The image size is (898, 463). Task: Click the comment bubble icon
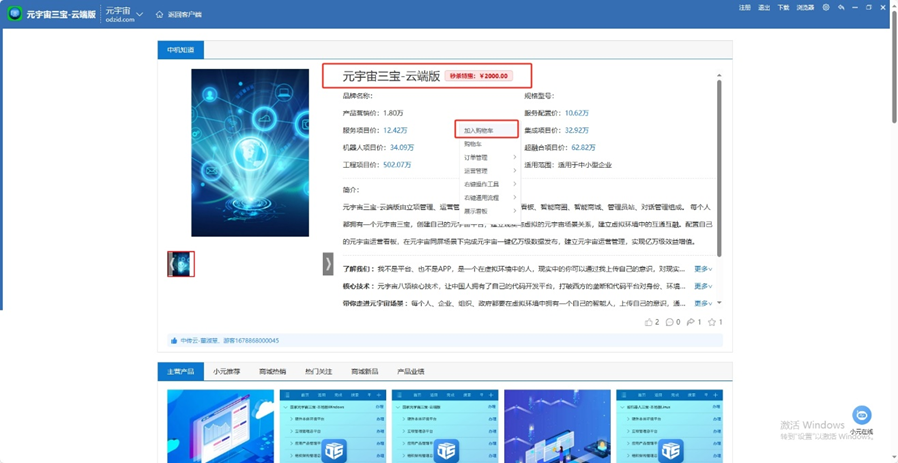[669, 322]
